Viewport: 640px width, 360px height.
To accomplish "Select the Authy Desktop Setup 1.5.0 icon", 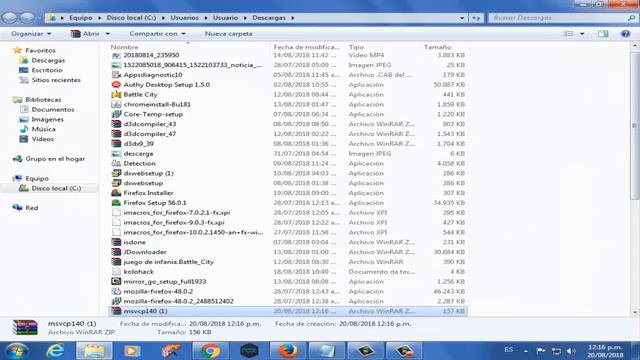I will click(x=116, y=84).
